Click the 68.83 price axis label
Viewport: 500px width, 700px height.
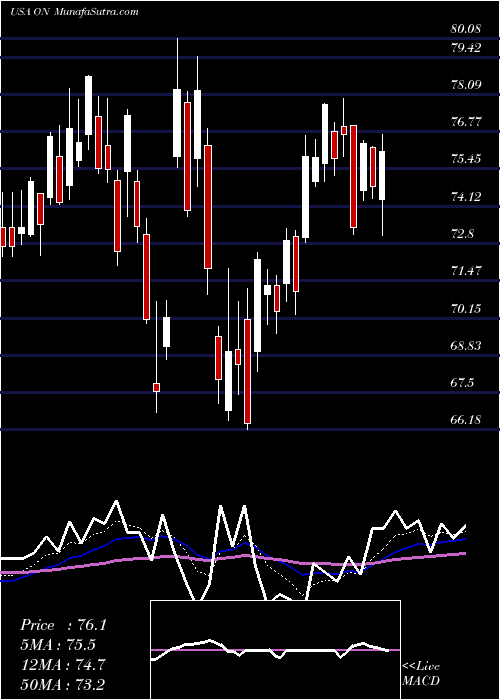point(466,346)
